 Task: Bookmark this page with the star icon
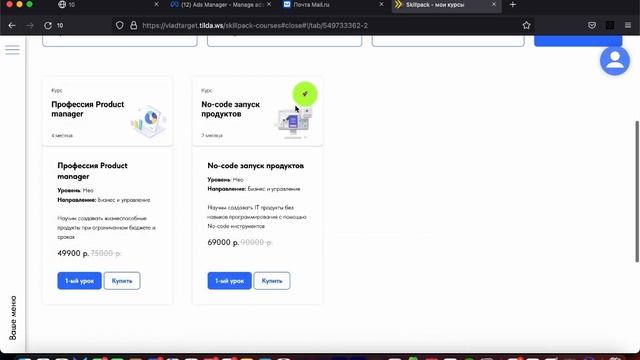(x=527, y=25)
